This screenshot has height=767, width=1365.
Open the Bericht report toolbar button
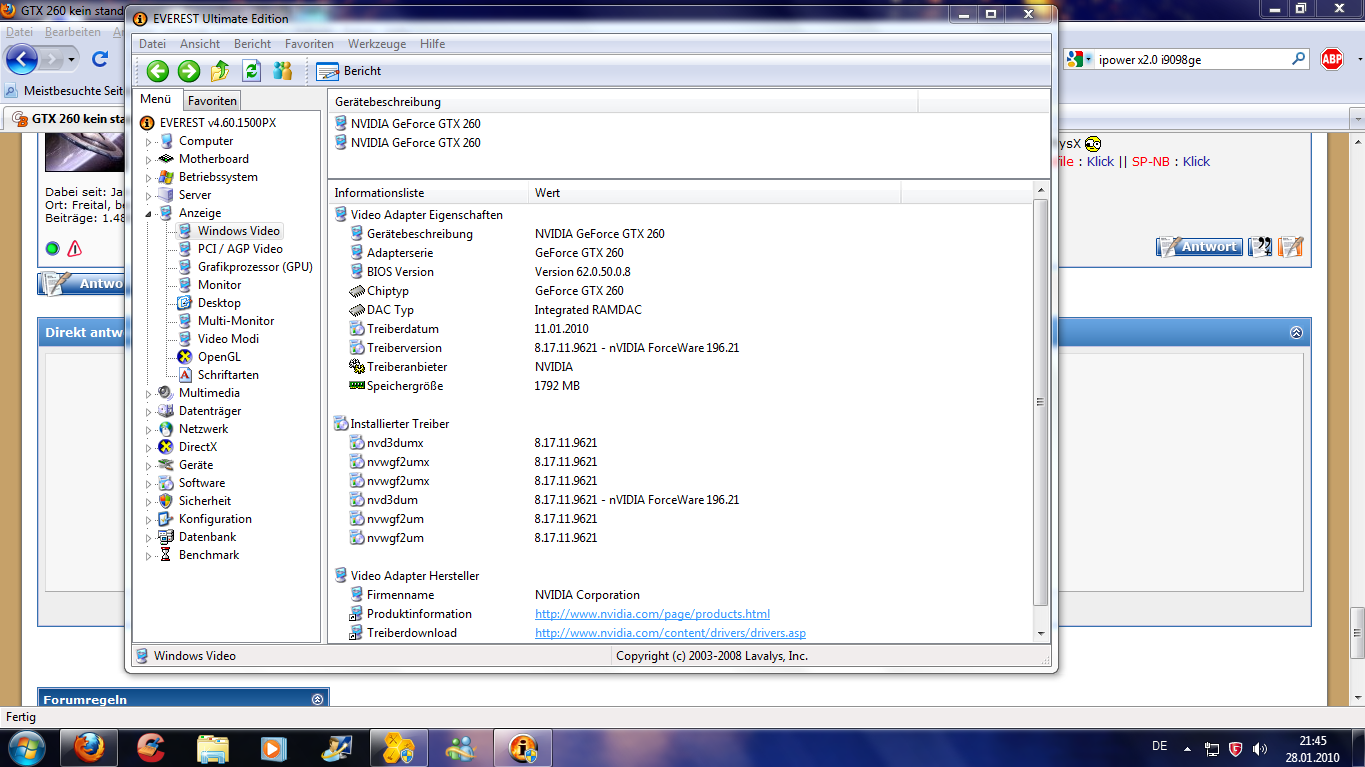click(348, 71)
